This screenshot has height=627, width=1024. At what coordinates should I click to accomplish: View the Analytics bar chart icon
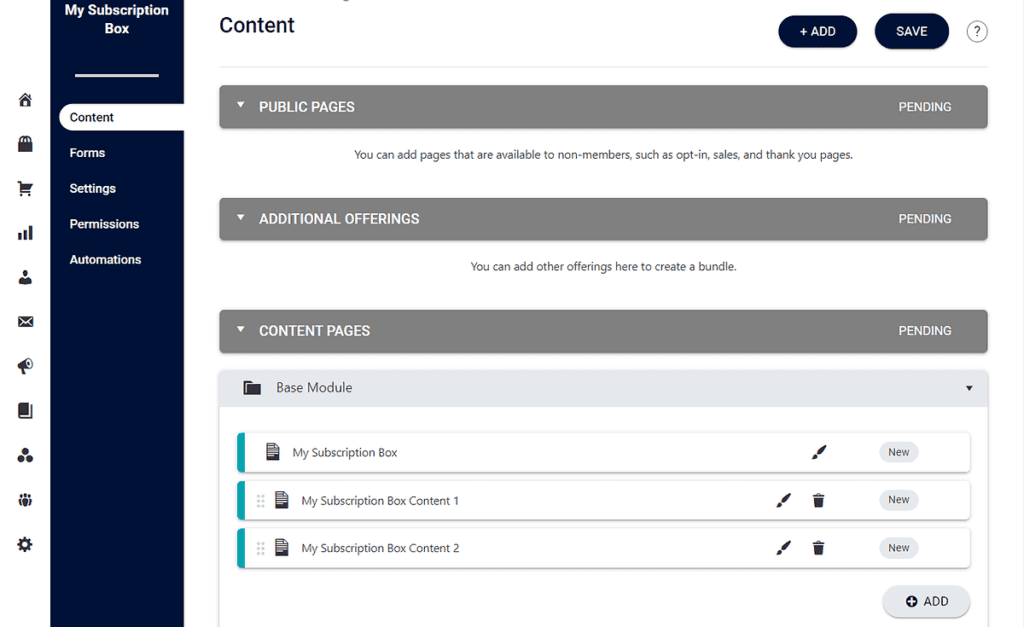coord(25,232)
